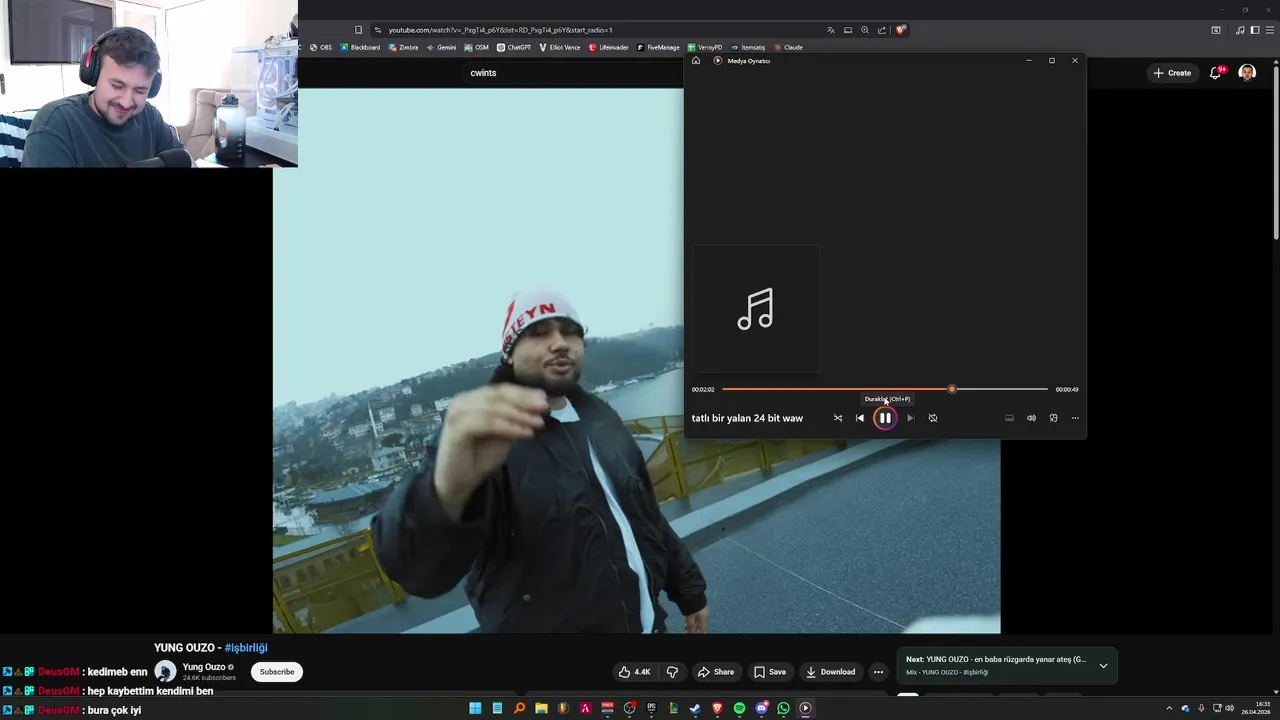Dislike the YouTube video
This screenshot has height=720, width=1280.
672,672
